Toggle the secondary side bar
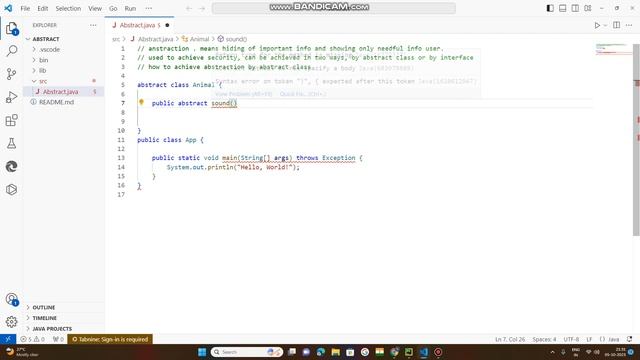This screenshot has width=640, height=360. tap(575, 8)
